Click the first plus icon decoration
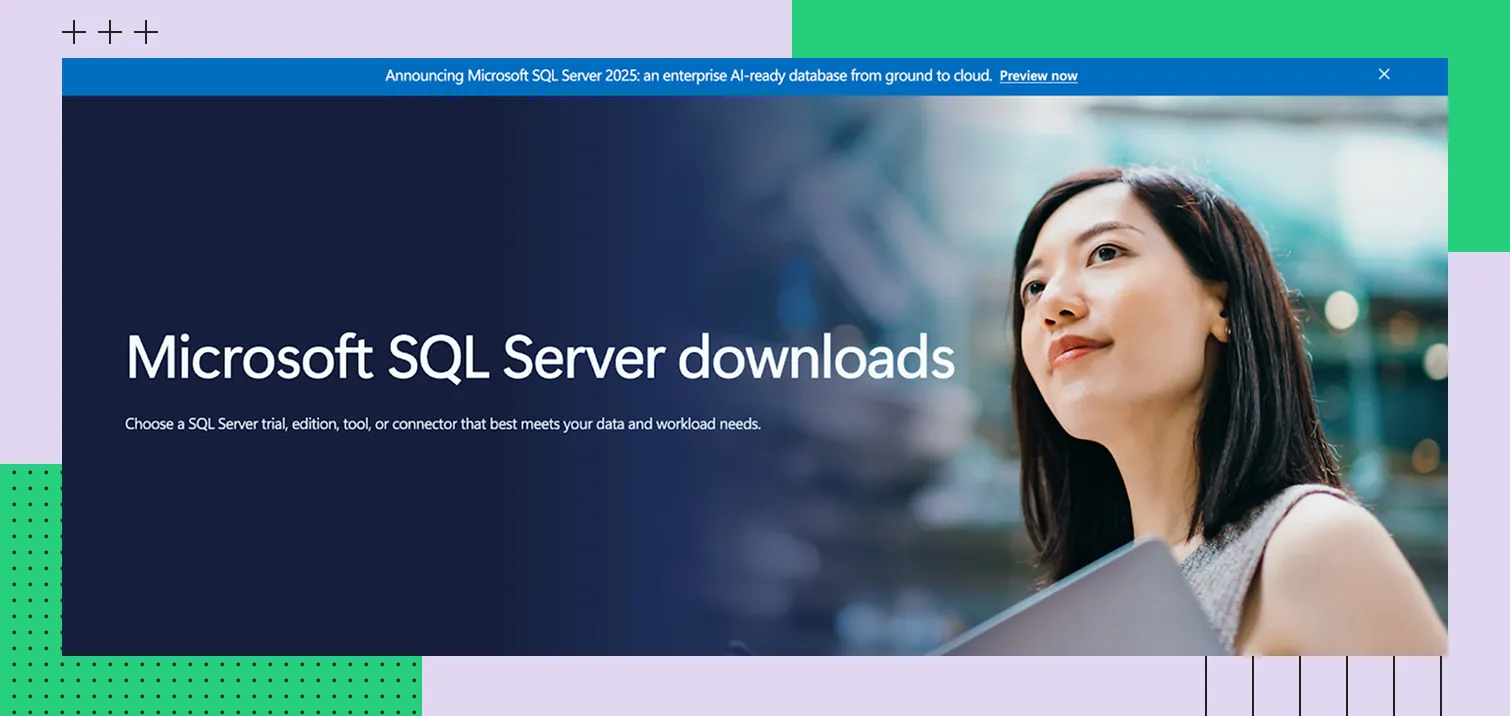This screenshot has height=716, width=1510. (74, 33)
